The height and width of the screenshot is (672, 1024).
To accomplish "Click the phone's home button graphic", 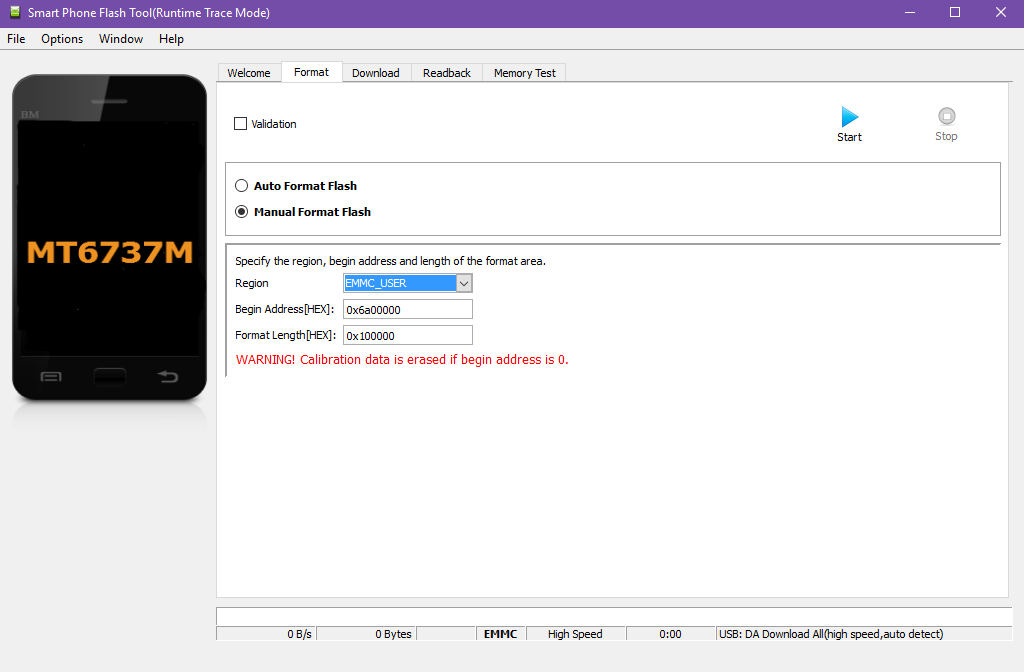I will (110, 377).
